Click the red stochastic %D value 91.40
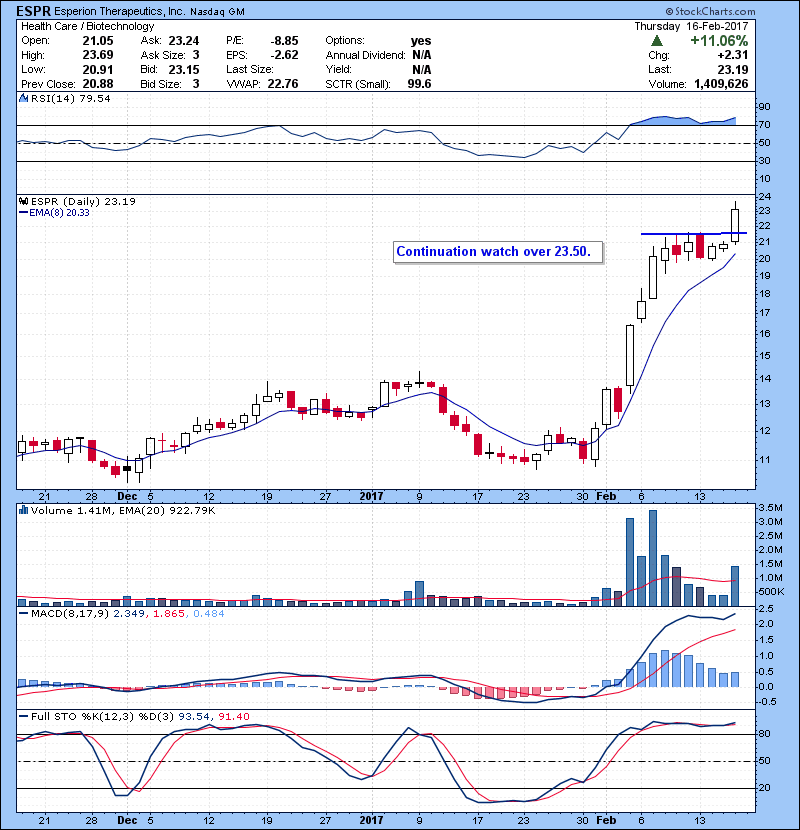 point(233,716)
